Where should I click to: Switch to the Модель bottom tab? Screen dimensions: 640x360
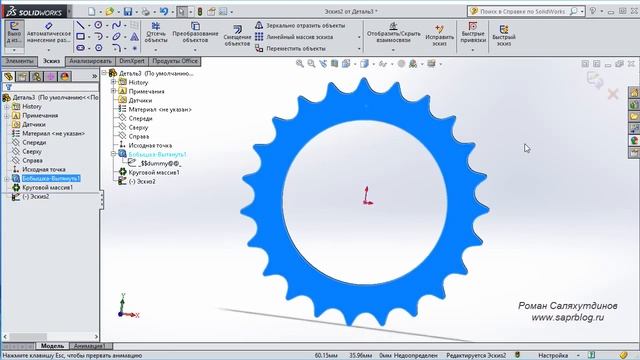pos(52,346)
